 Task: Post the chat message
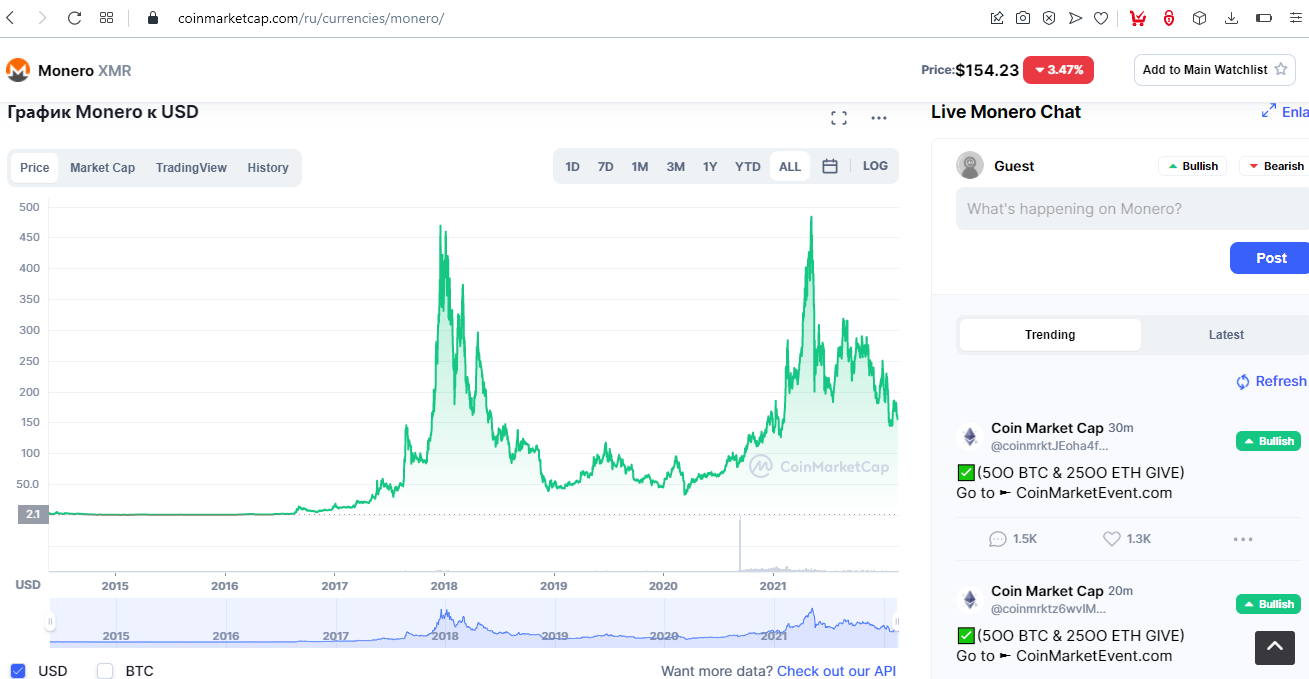click(x=1270, y=258)
